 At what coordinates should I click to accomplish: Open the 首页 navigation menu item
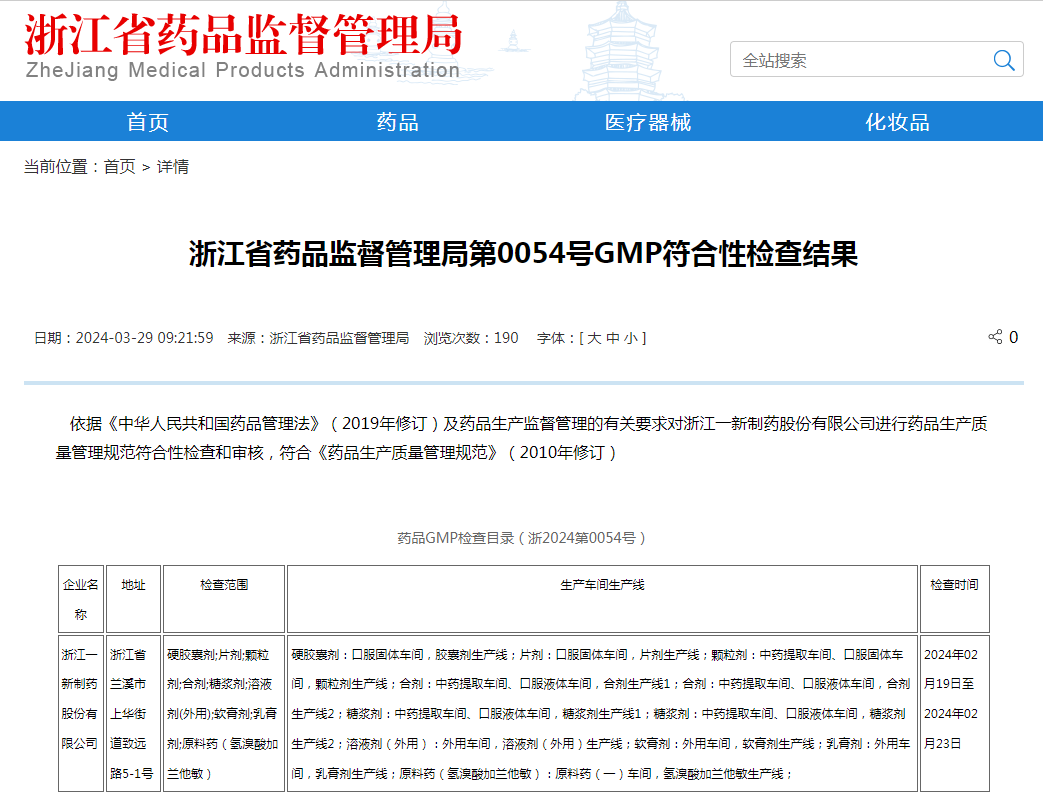tap(148, 122)
